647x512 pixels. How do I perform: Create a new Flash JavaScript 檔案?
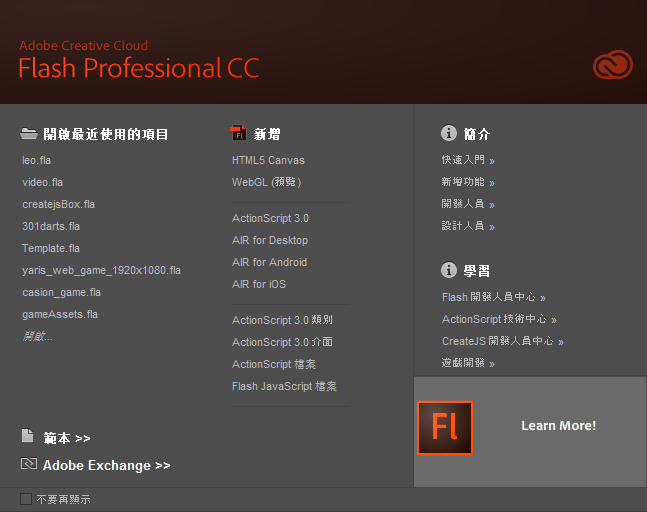(284, 386)
